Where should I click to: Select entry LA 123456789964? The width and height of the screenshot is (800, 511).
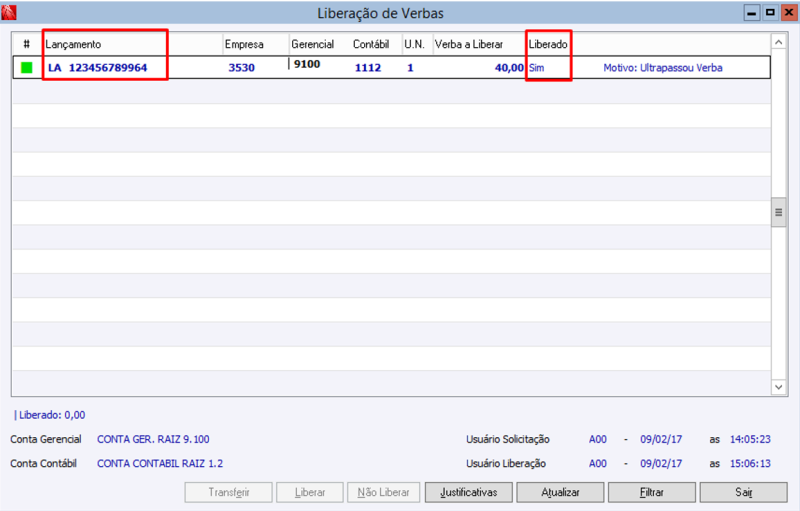[x=97, y=67]
